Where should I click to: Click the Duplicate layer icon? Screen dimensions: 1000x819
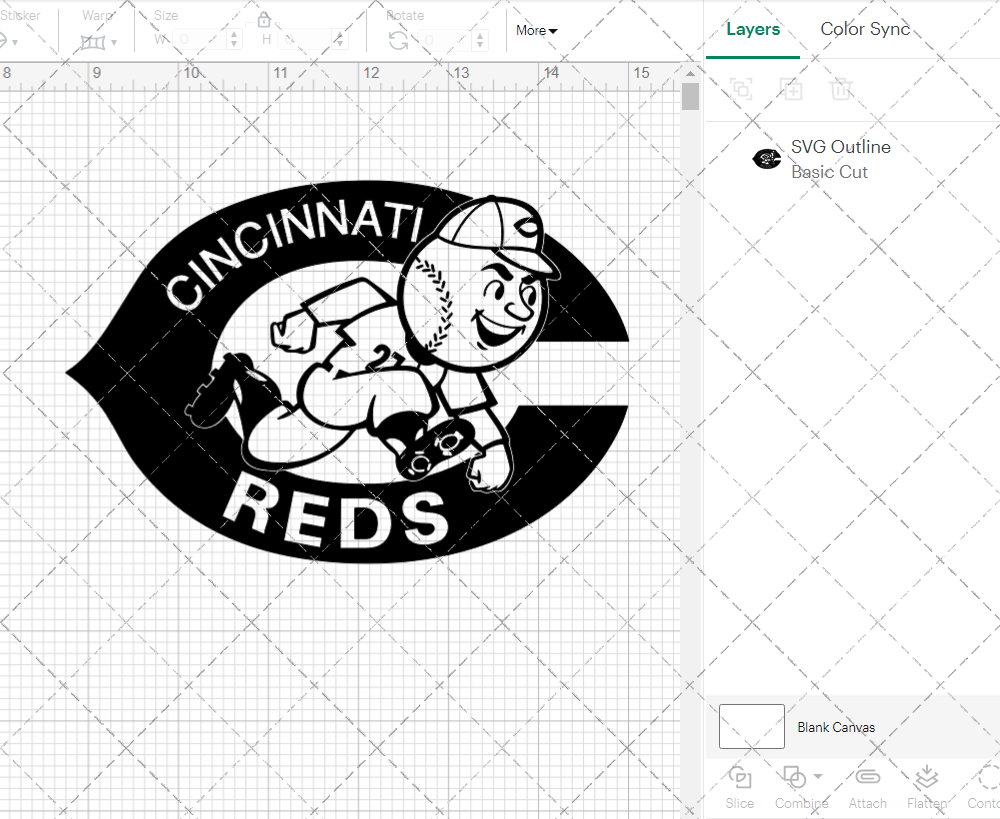click(x=791, y=89)
